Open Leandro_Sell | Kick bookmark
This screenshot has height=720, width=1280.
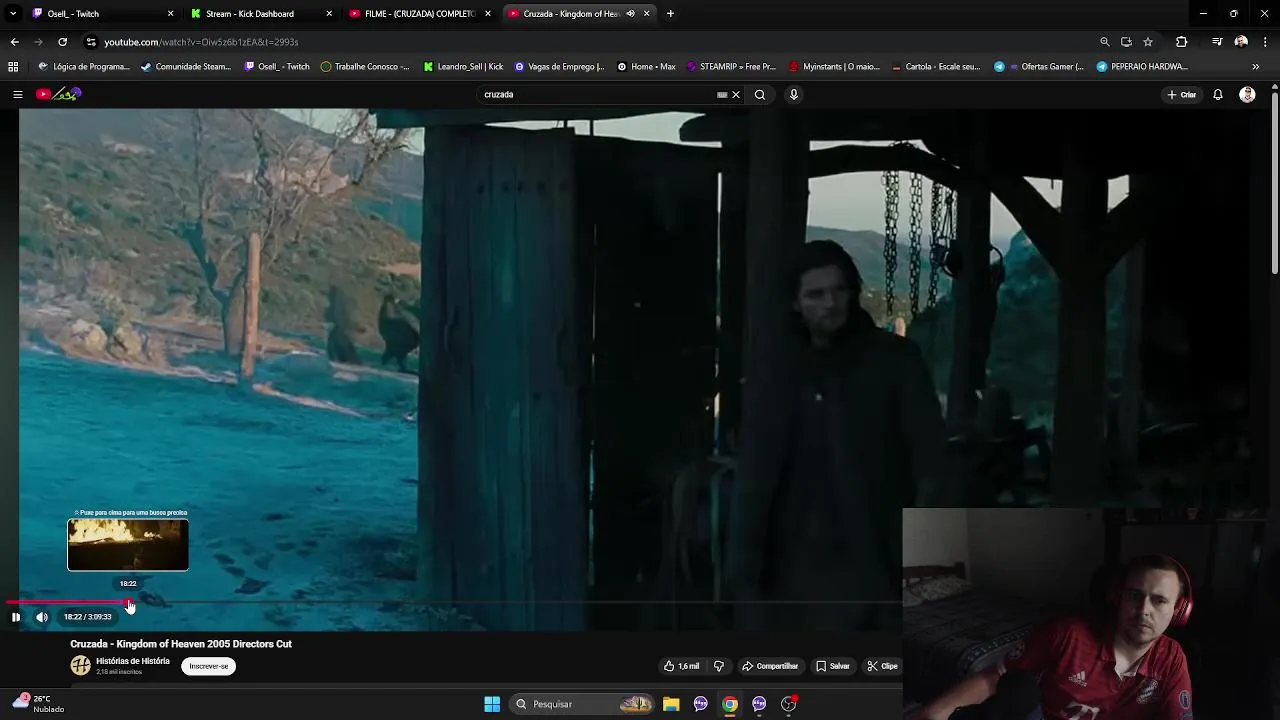[x=463, y=66]
